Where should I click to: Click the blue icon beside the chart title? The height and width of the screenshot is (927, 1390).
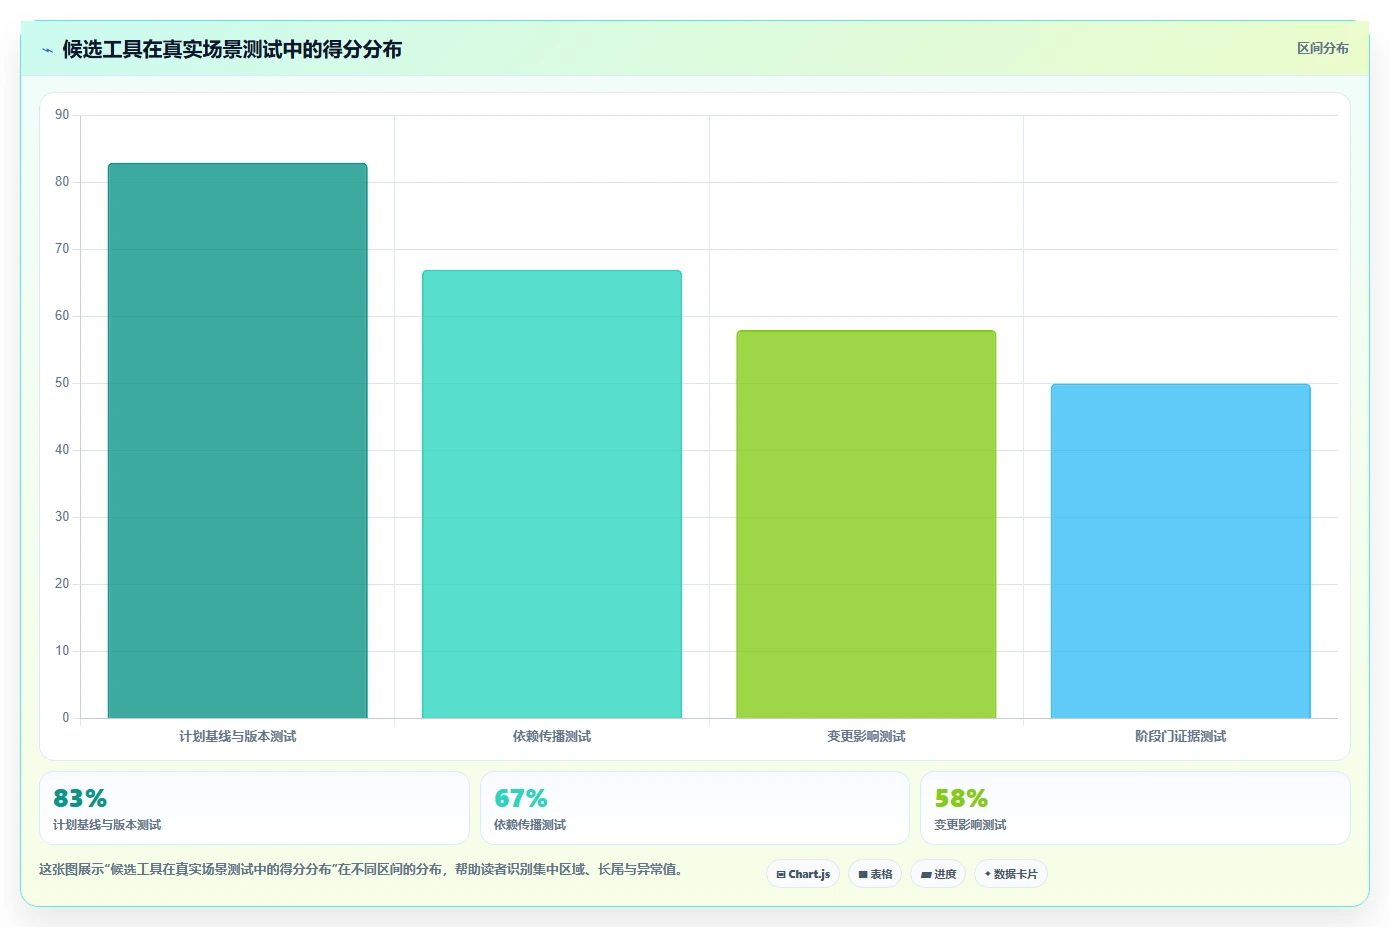point(47,50)
